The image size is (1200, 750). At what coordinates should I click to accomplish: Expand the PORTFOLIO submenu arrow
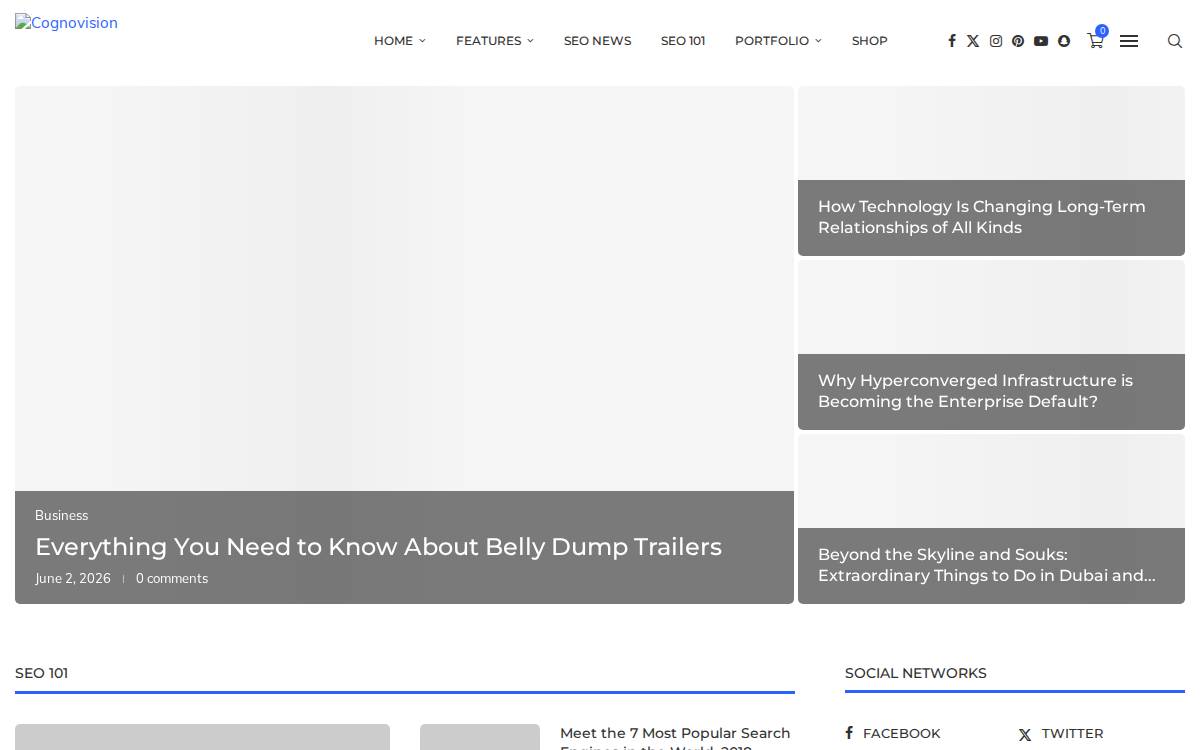click(818, 41)
